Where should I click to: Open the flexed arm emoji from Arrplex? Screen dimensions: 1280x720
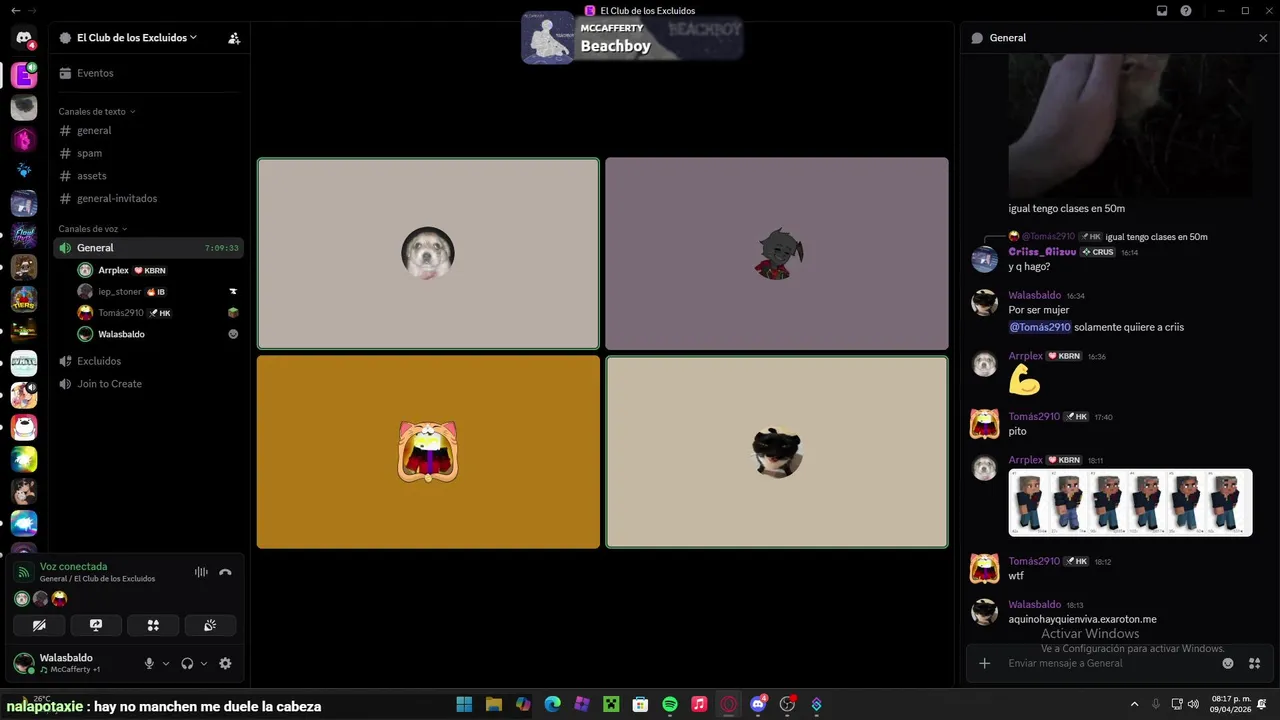pyautogui.click(x=1024, y=380)
